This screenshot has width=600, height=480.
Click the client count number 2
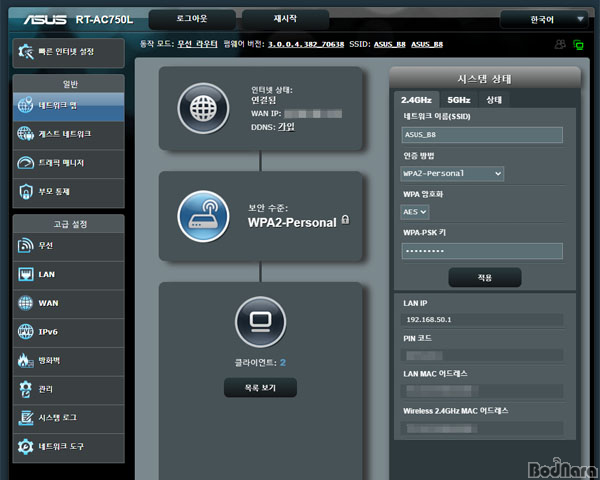[x=283, y=362]
